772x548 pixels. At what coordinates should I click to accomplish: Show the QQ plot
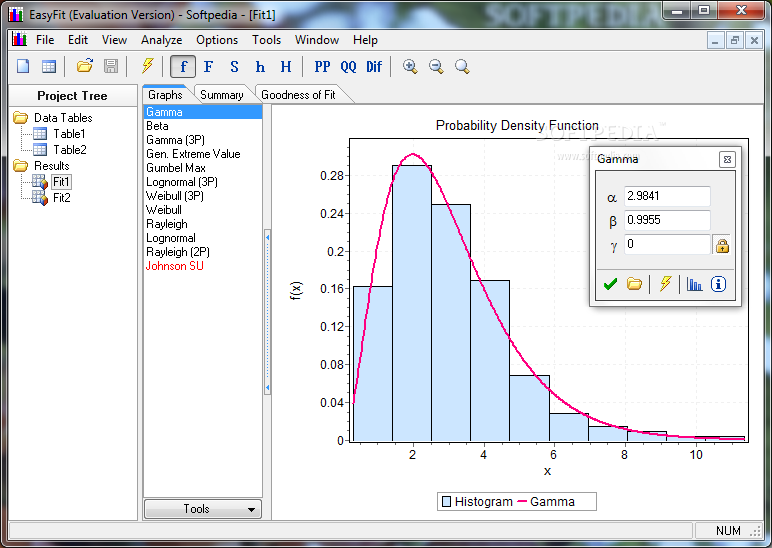tap(348, 66)
